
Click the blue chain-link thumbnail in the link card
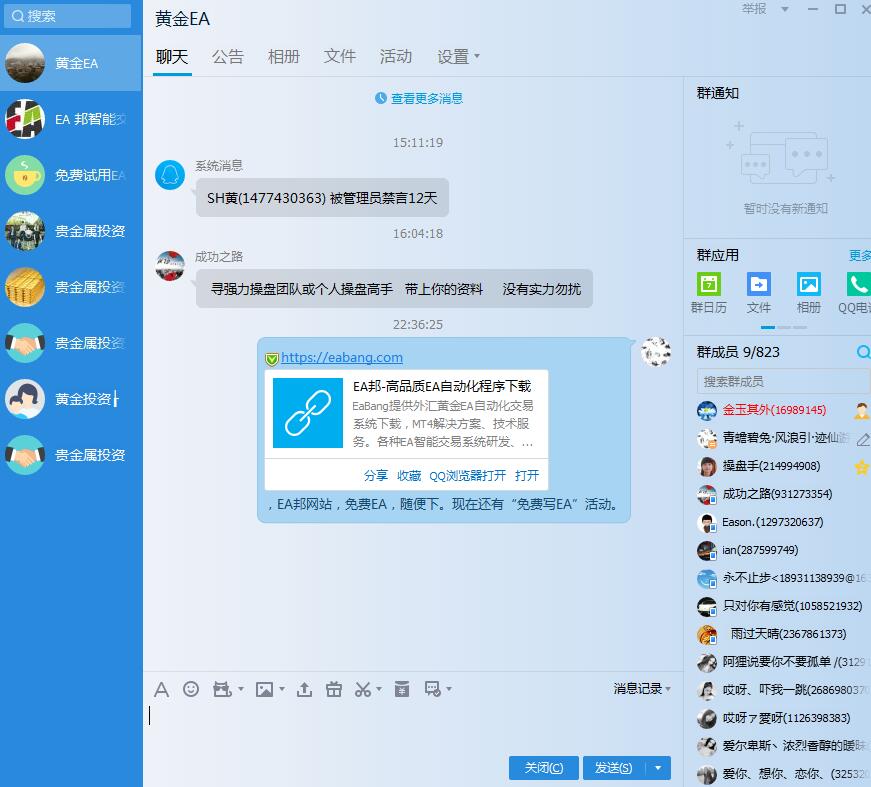(x=308, y=413)
